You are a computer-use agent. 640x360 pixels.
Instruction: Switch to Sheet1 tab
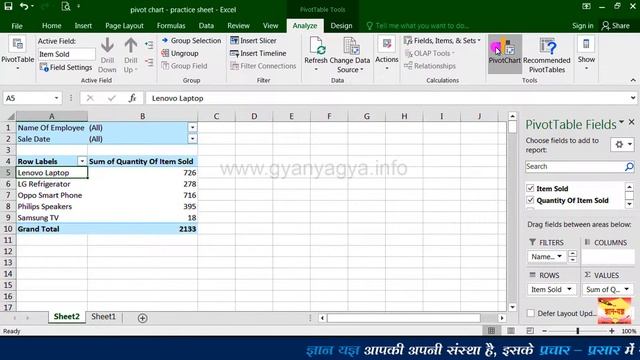tap(103, 316)
